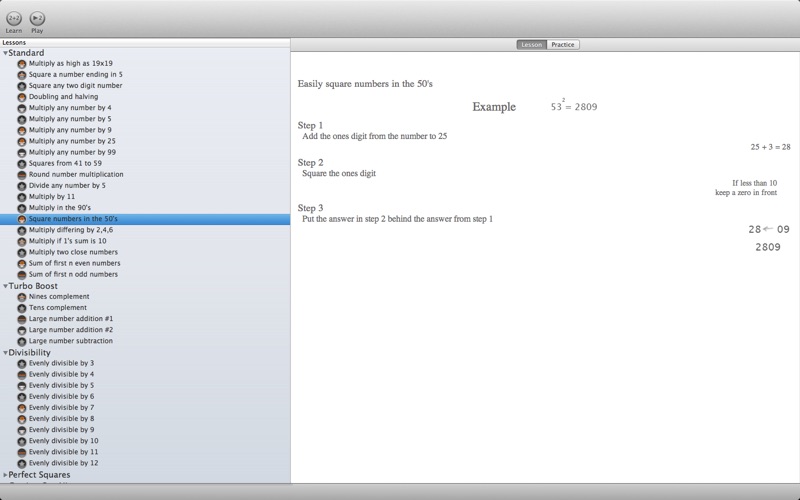Click the face icon beside Squares from 41 to 59

pos(21,164)
